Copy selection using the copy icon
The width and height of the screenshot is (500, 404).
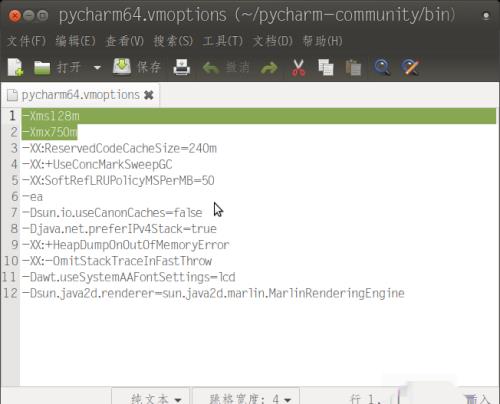tap(326, 67)
